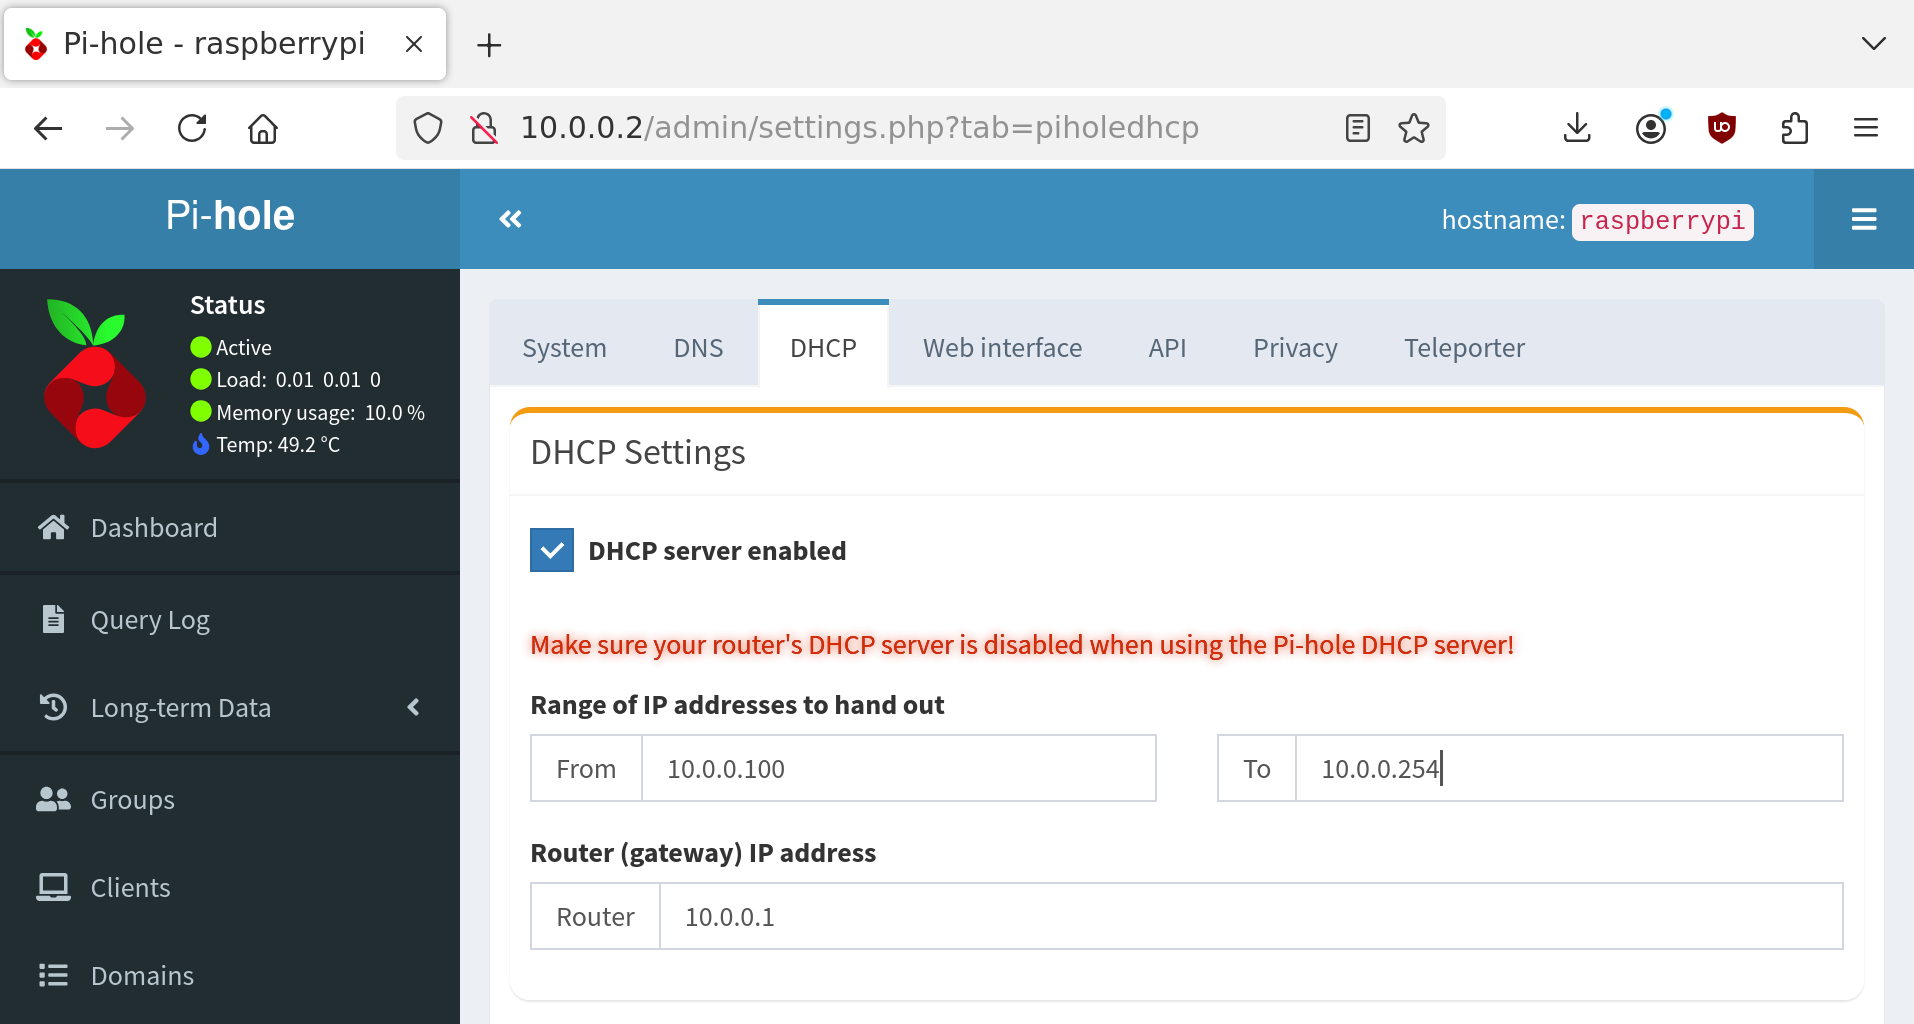Image resolution: width=1914 pixels, height=1024 pixels.
Task: Open Groups using the people icon
Action: (53, 798)
